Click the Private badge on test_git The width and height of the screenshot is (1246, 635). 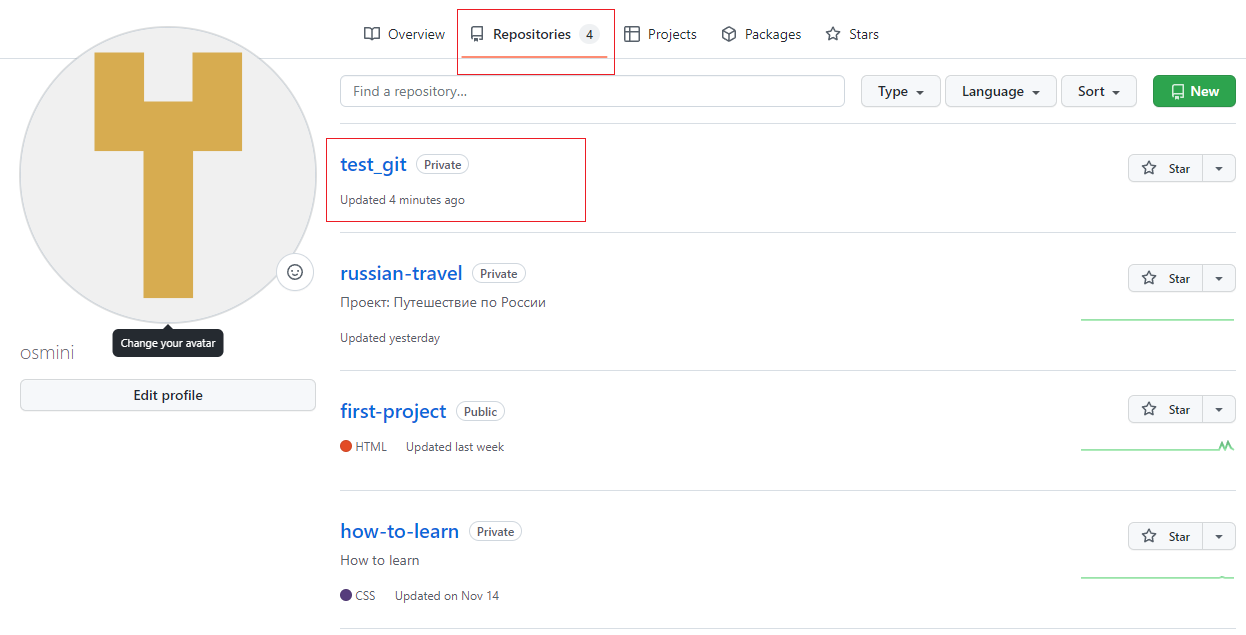(x=442, y=165)
